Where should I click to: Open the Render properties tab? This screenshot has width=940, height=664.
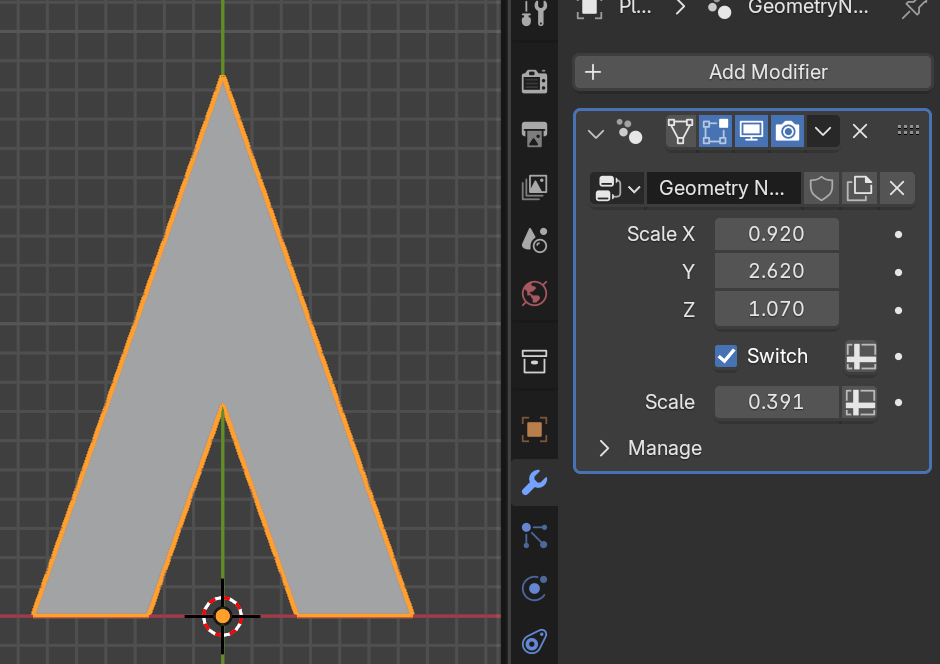pyautogui.click(x=534, y=81)
